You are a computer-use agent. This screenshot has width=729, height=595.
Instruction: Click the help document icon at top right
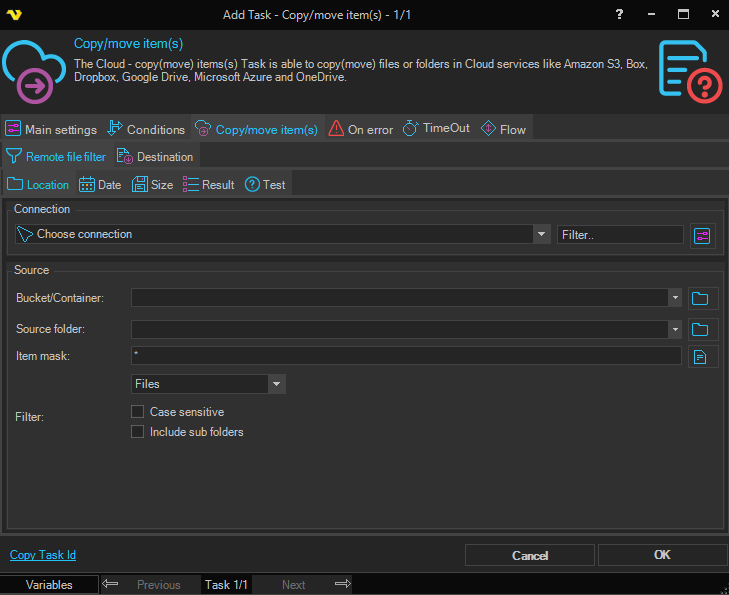[x=688, y=69]
